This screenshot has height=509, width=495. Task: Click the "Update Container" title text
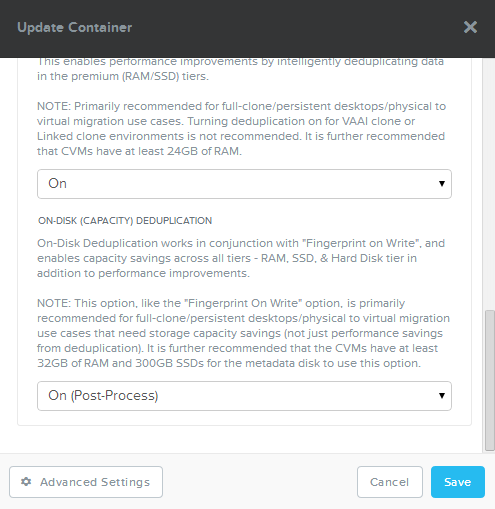[75, 27]
